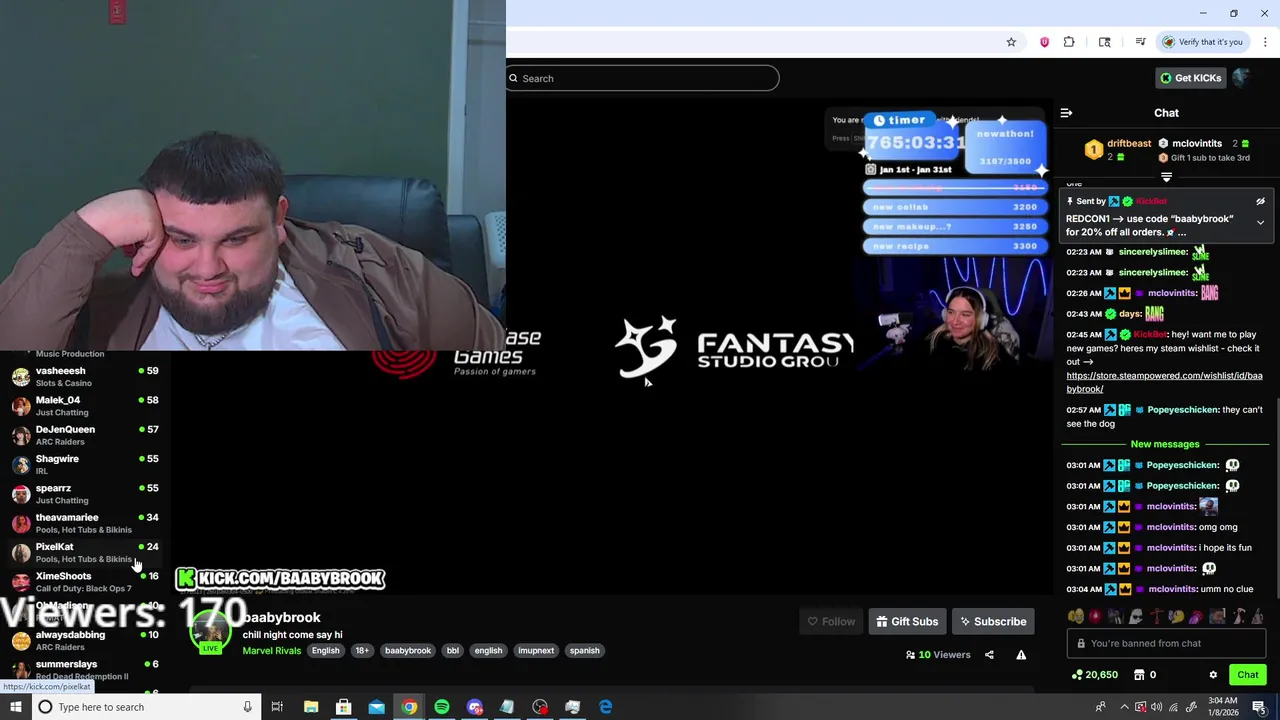Click taskbar Type here to search box
The image size is (1280, 720).
(x=145, y=707)
